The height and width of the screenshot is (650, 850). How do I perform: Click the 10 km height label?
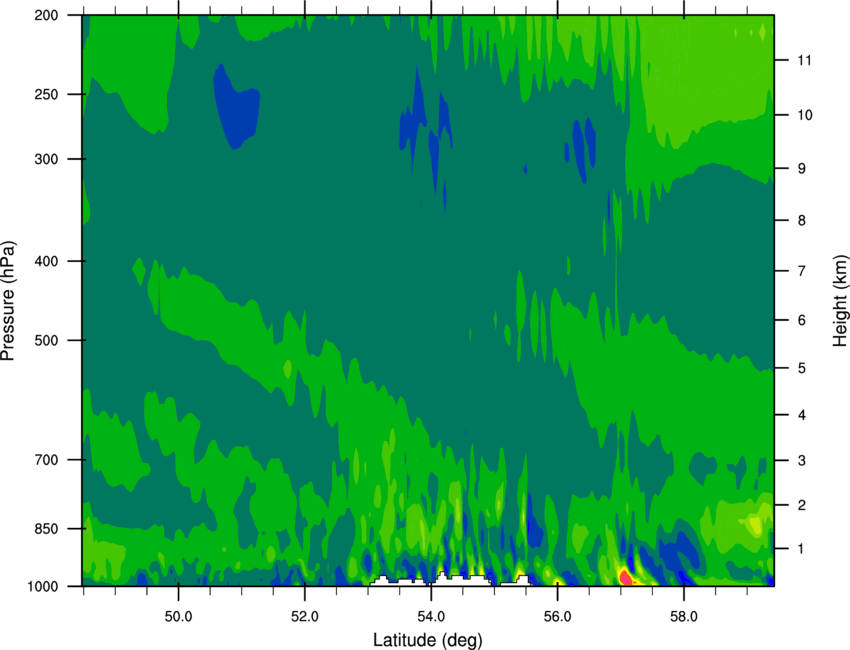805,115
